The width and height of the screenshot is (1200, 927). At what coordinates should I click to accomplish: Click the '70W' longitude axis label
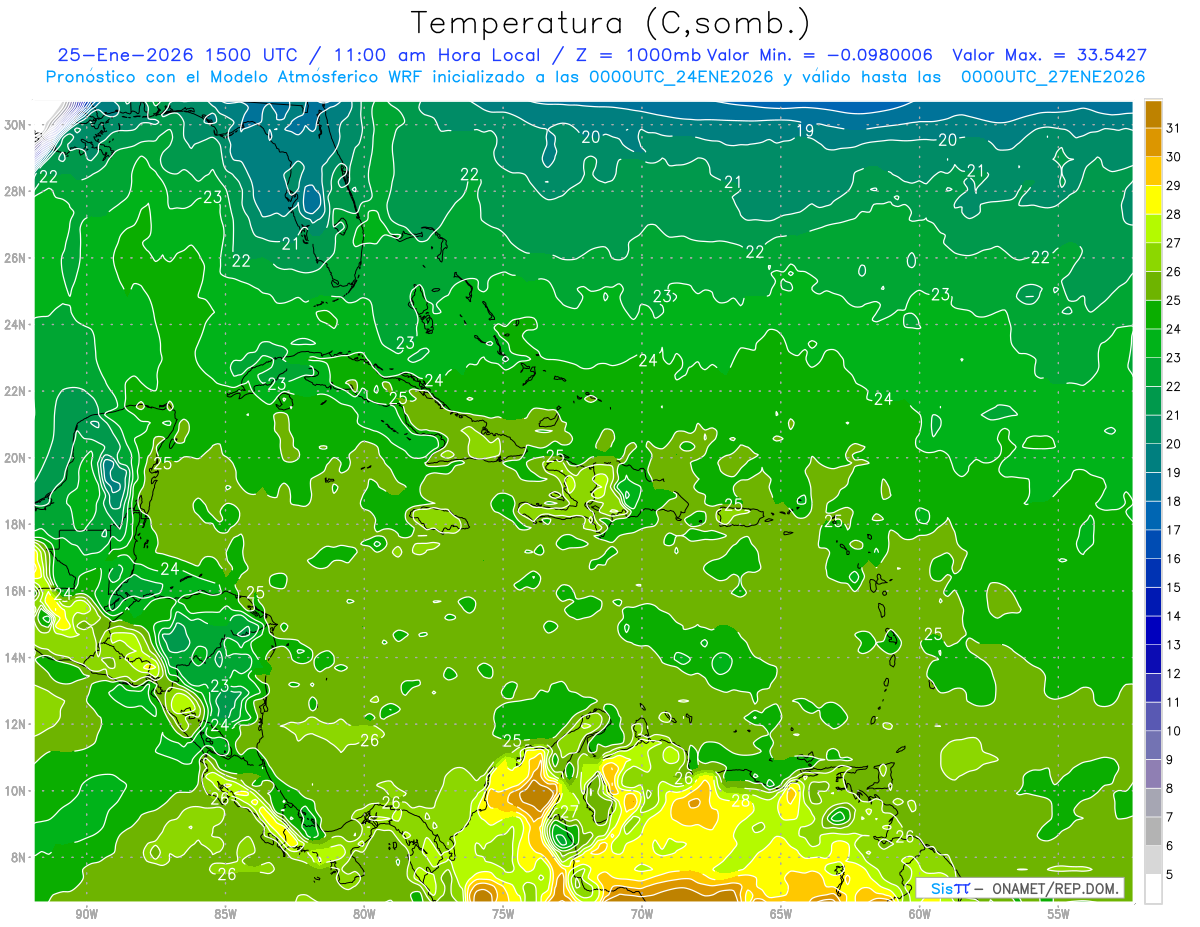(x=642, y=914)
